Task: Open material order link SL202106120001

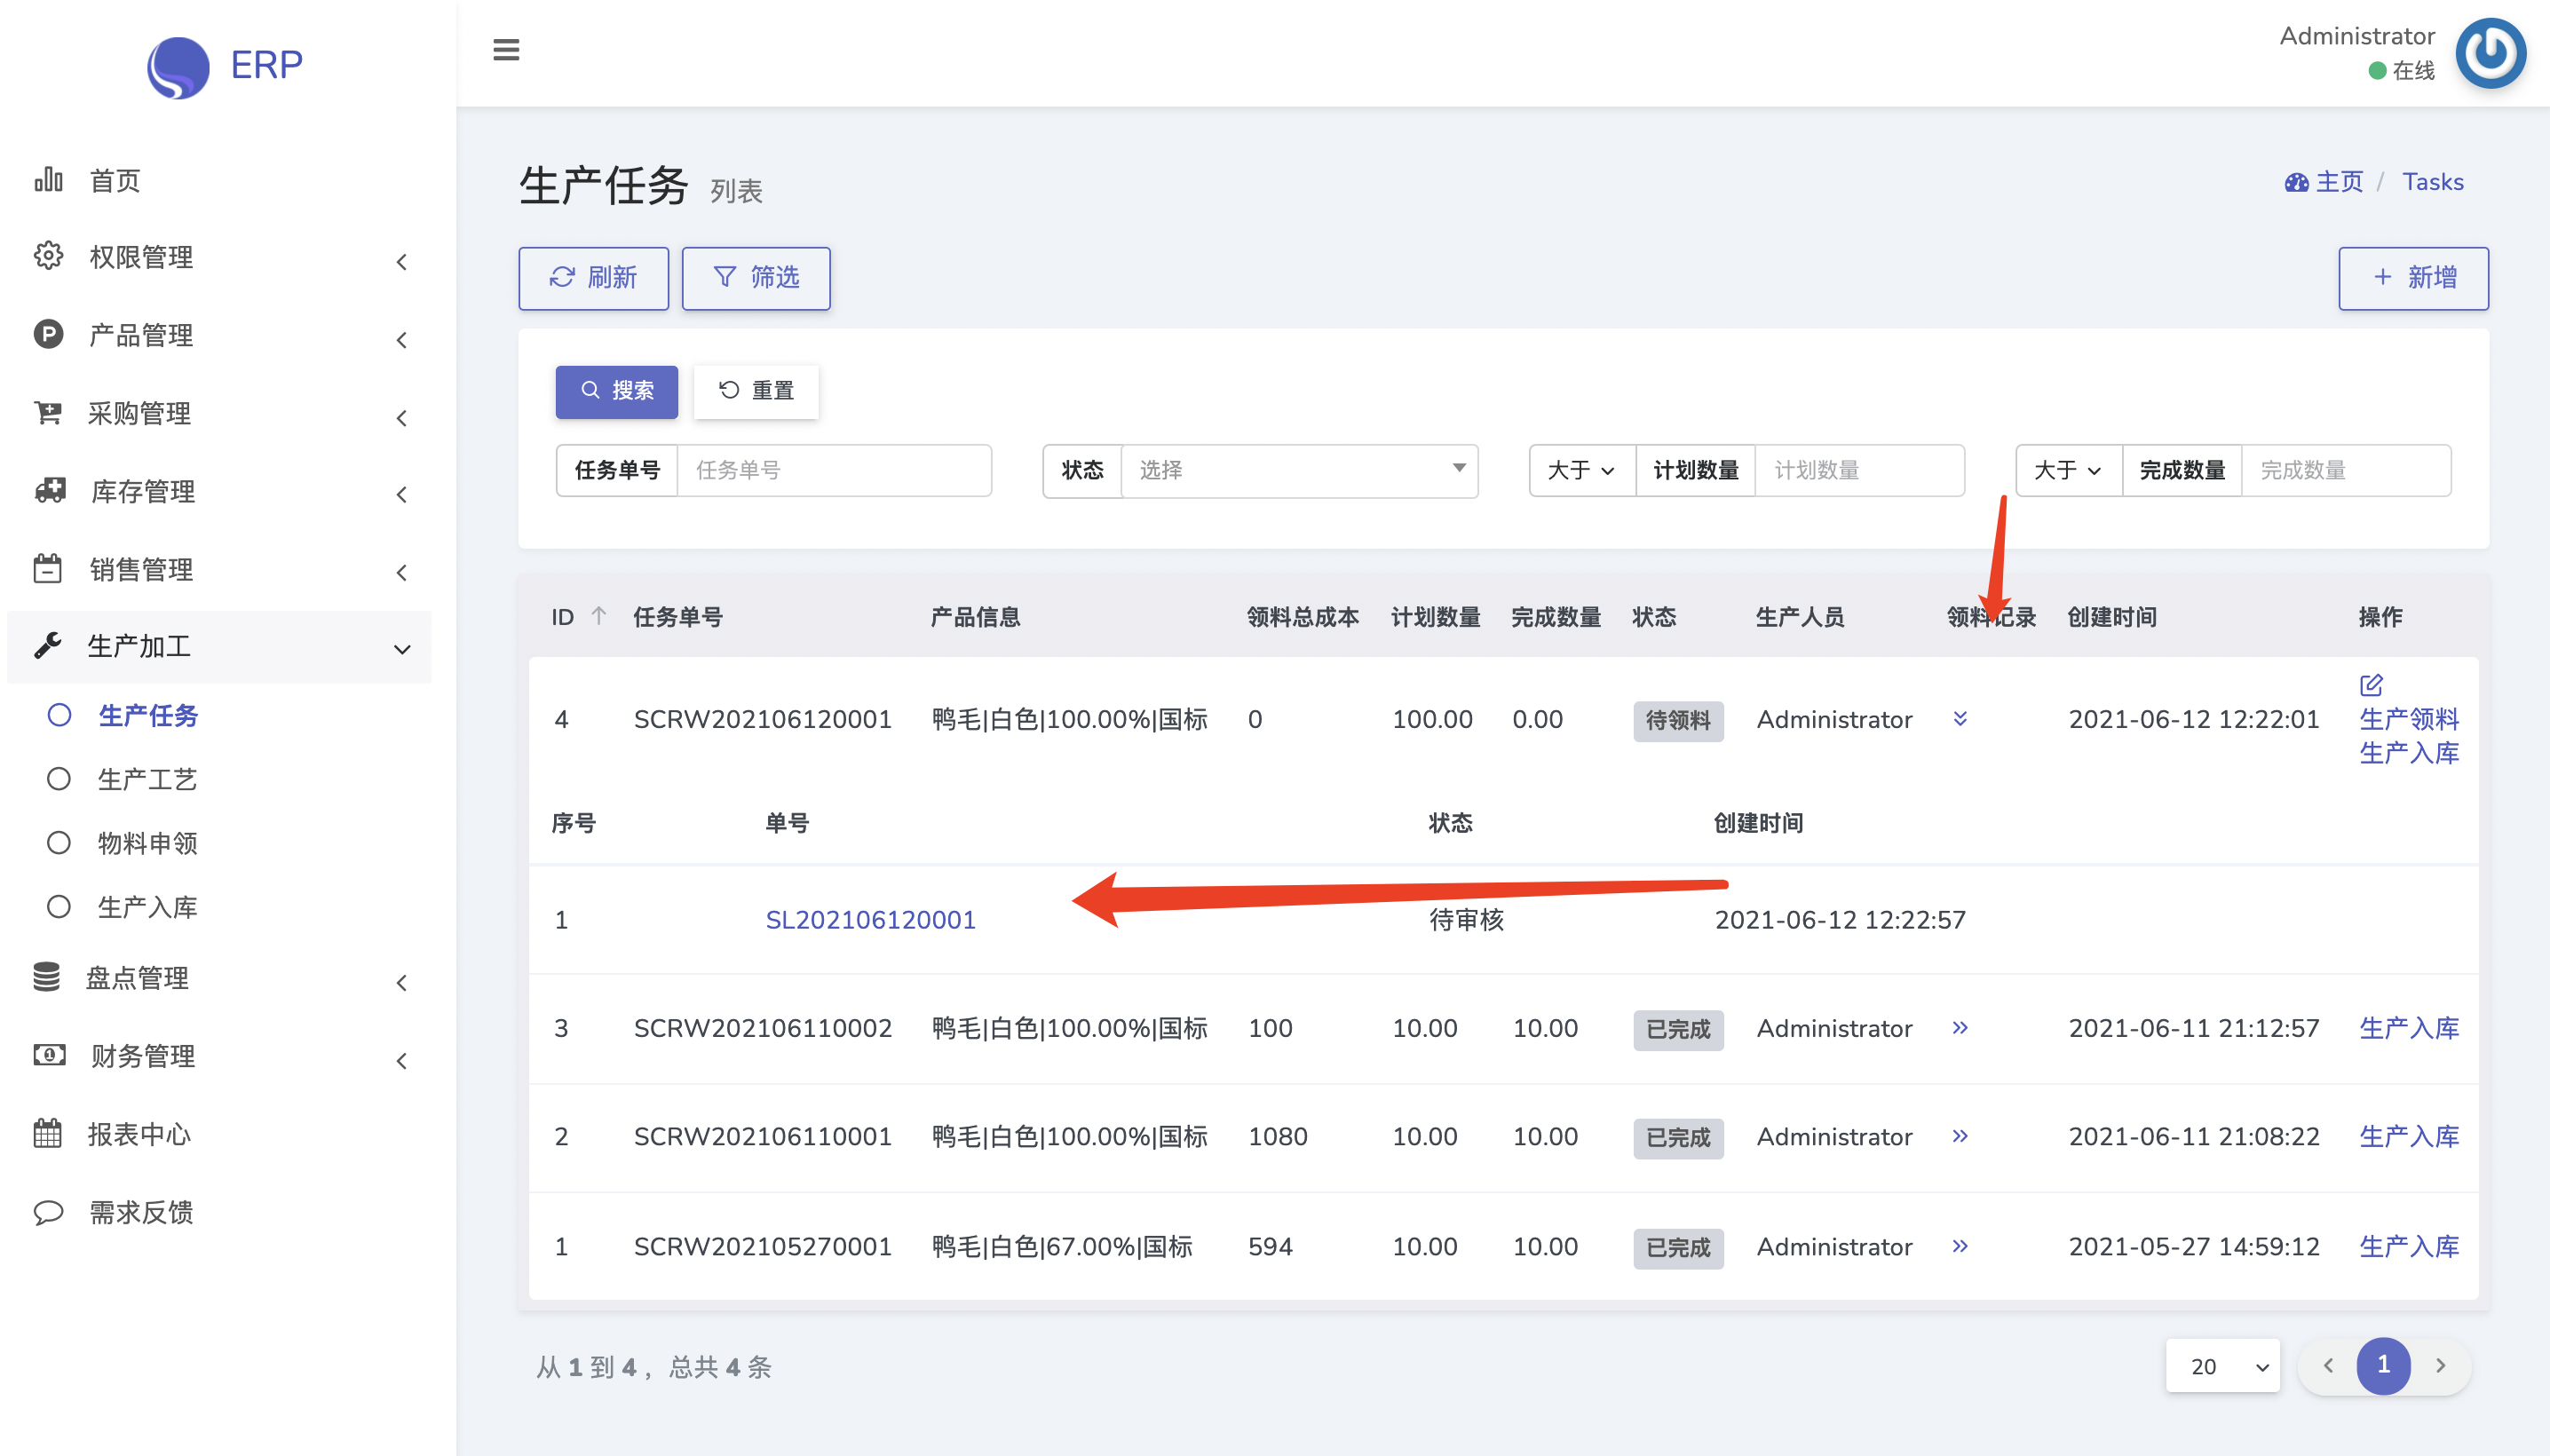Action: tap(870, 920)
